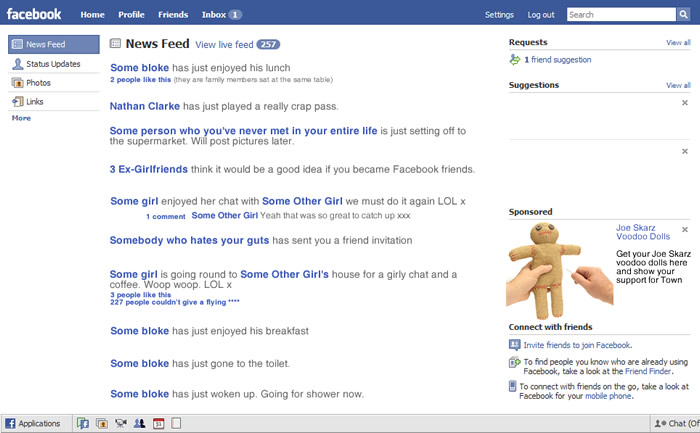Select News Feed filter in sidebar
700x433 pixels.
(x=54, y=44)
